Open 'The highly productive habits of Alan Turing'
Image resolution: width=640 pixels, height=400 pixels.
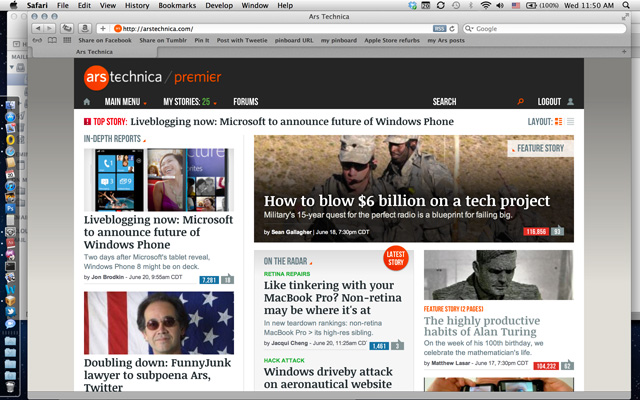click(482, 326)
